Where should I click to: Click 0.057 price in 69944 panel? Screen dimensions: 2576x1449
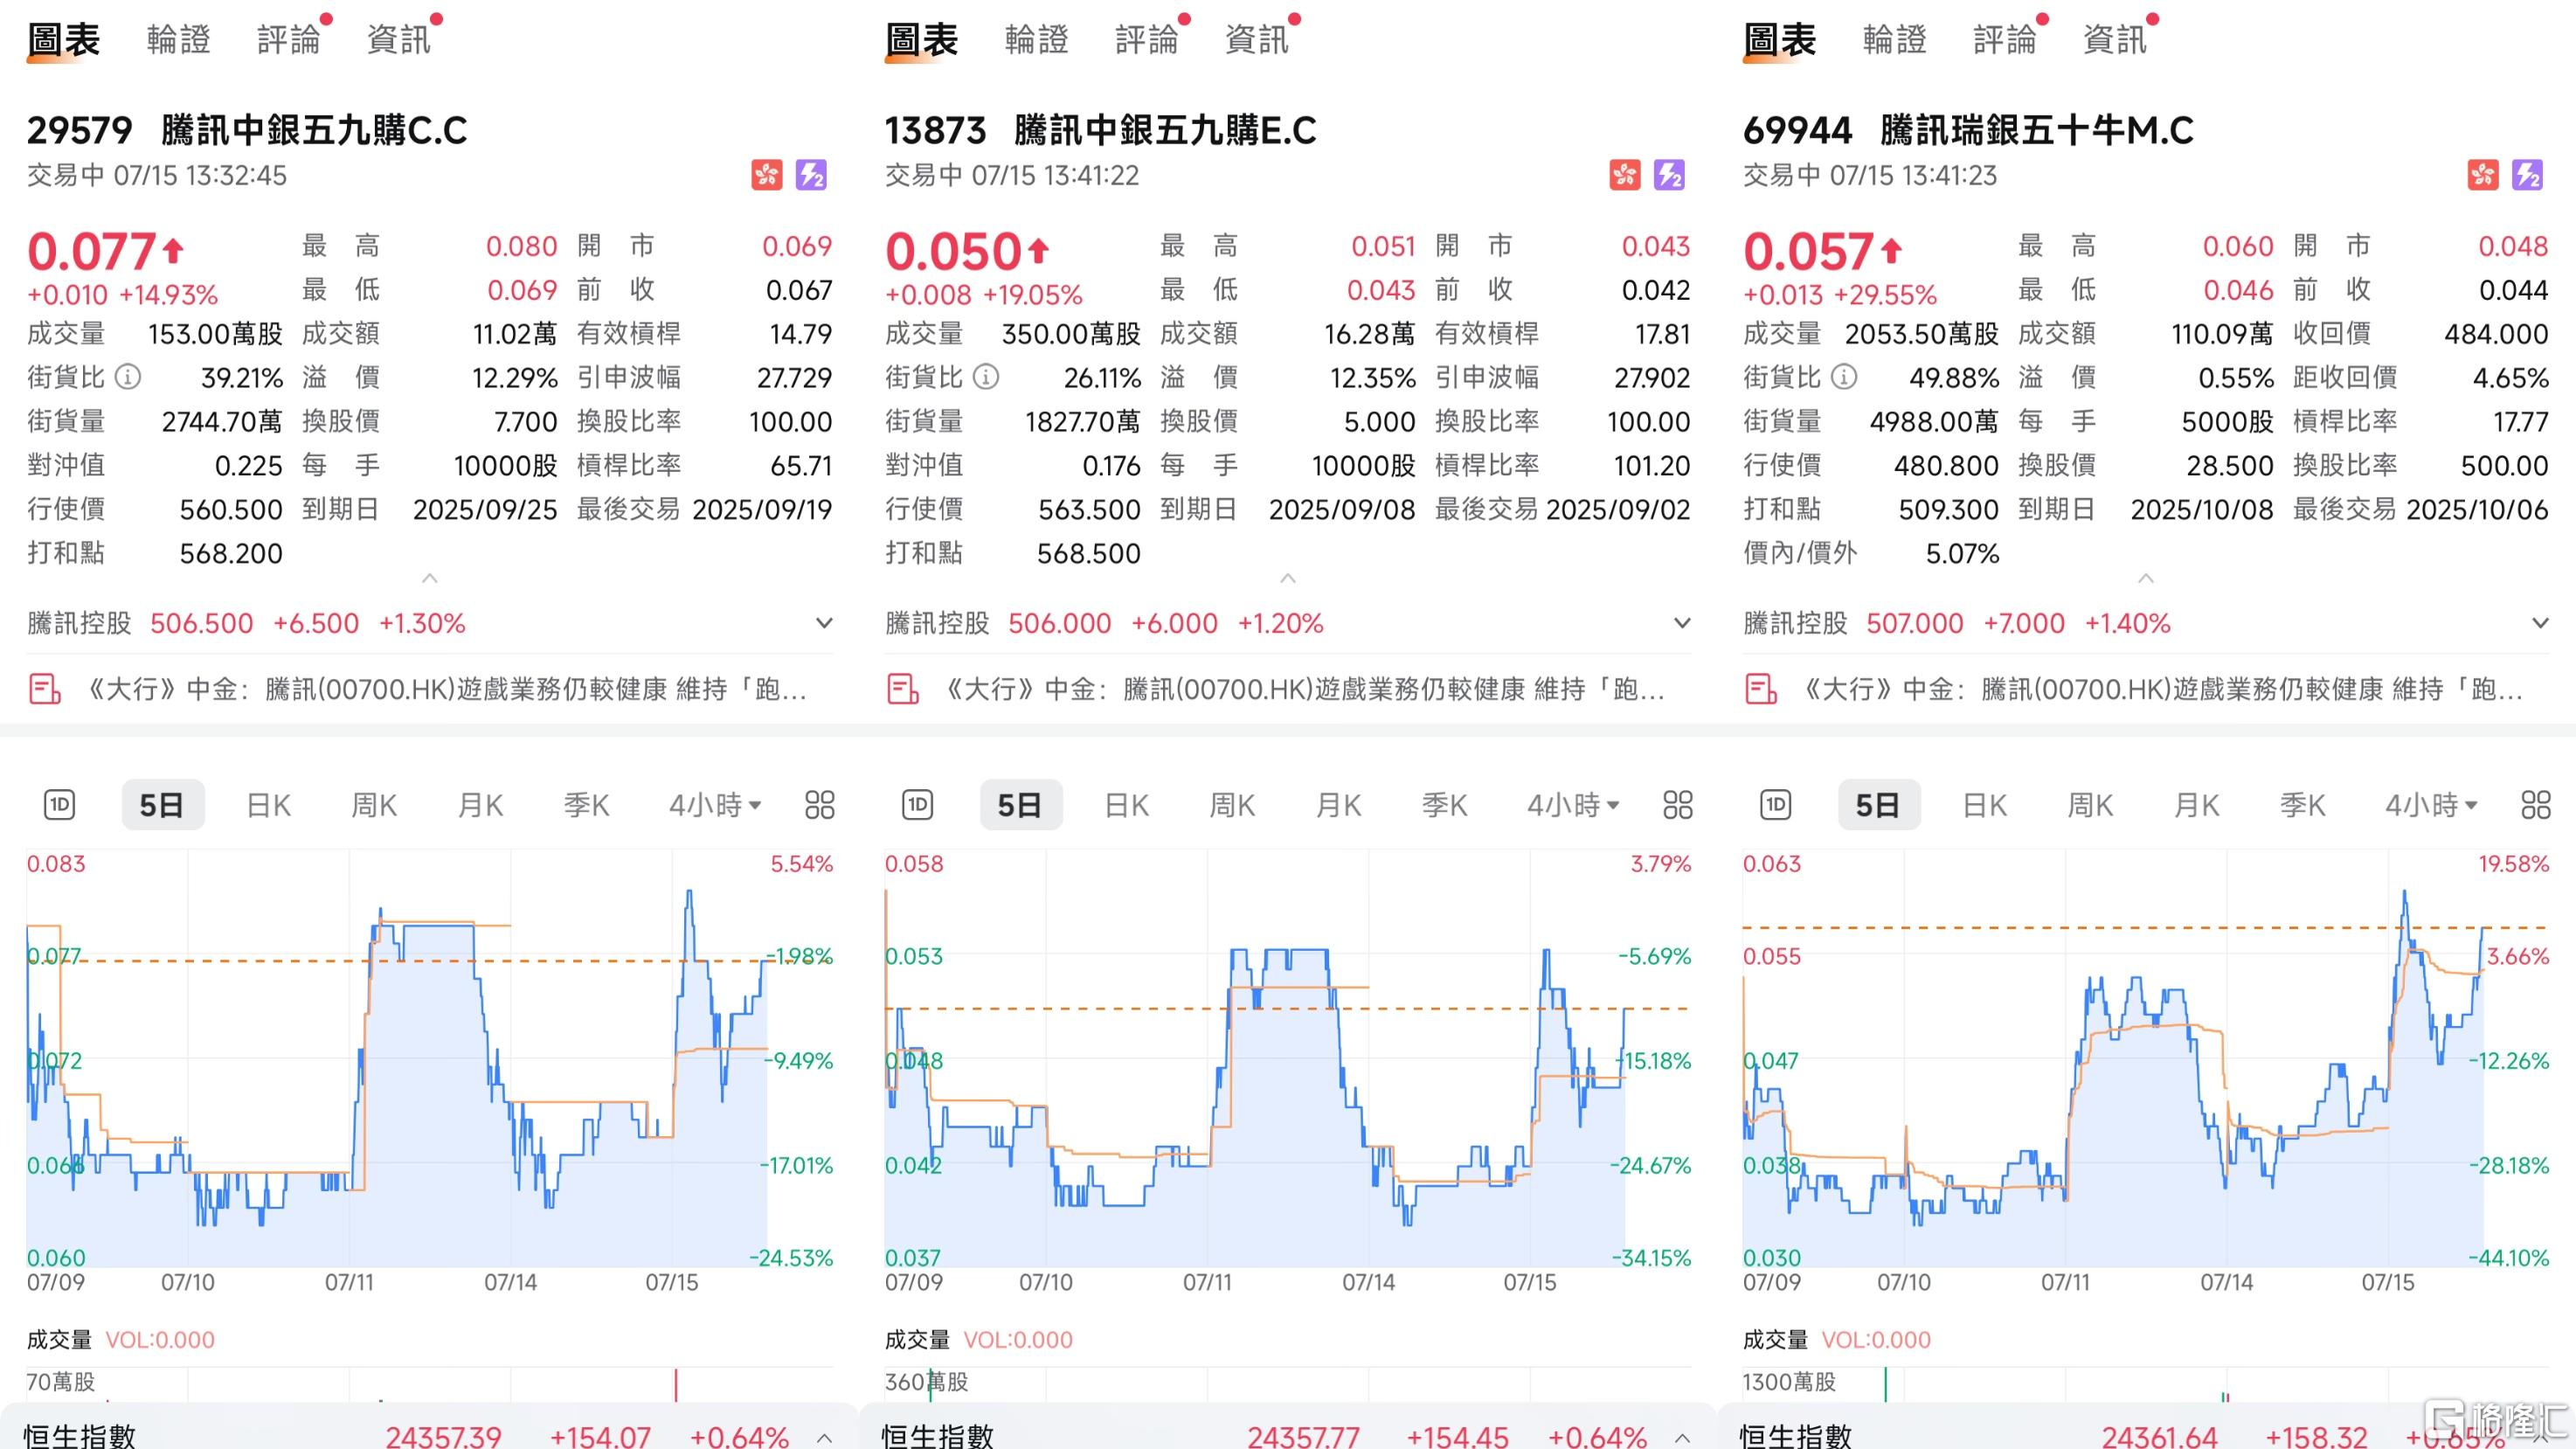pyautogui.click(x=1808, y=251)
